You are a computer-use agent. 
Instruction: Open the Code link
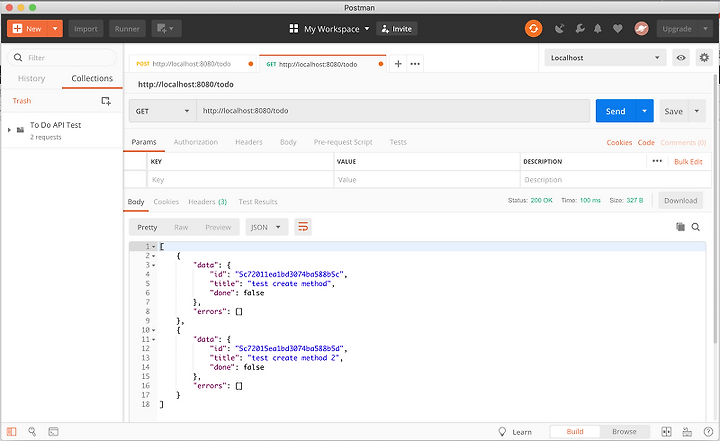(646, 142)
